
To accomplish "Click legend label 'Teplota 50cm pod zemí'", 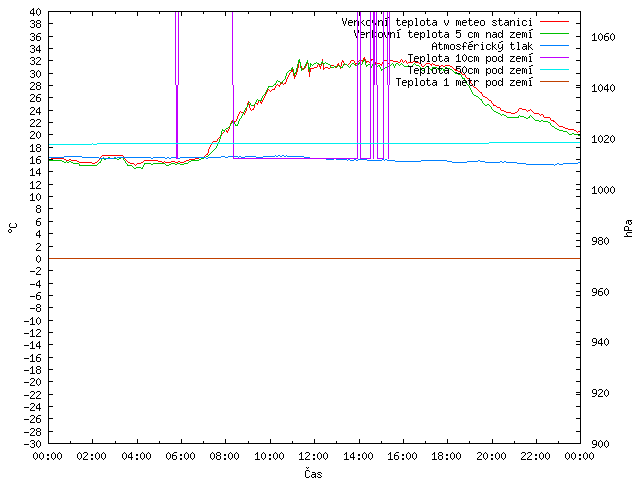I will (470, 70).
